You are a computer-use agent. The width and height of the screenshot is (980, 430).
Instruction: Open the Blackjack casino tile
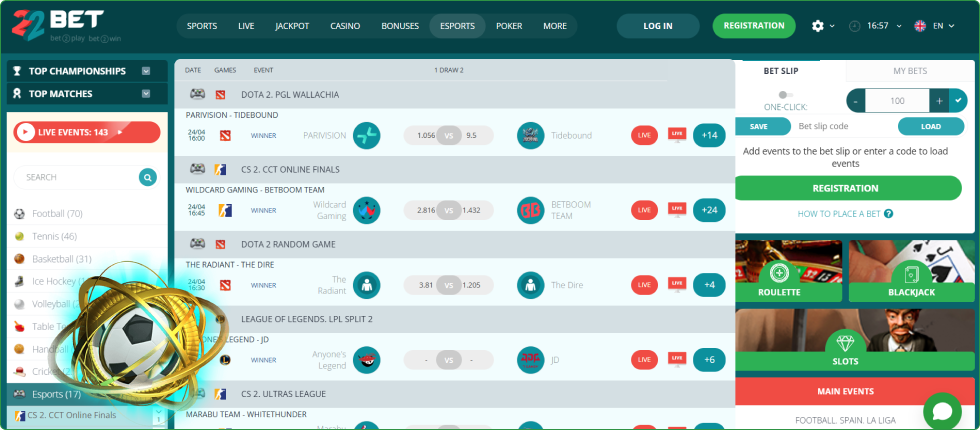pos(911,271)
